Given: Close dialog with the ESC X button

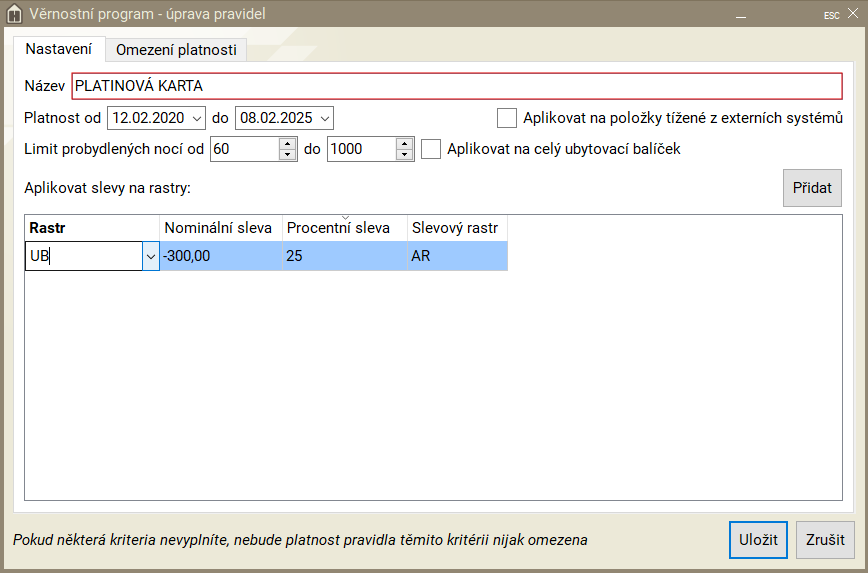Looking at the screenshot, I should pyautogui.click(x=842, y=15).
